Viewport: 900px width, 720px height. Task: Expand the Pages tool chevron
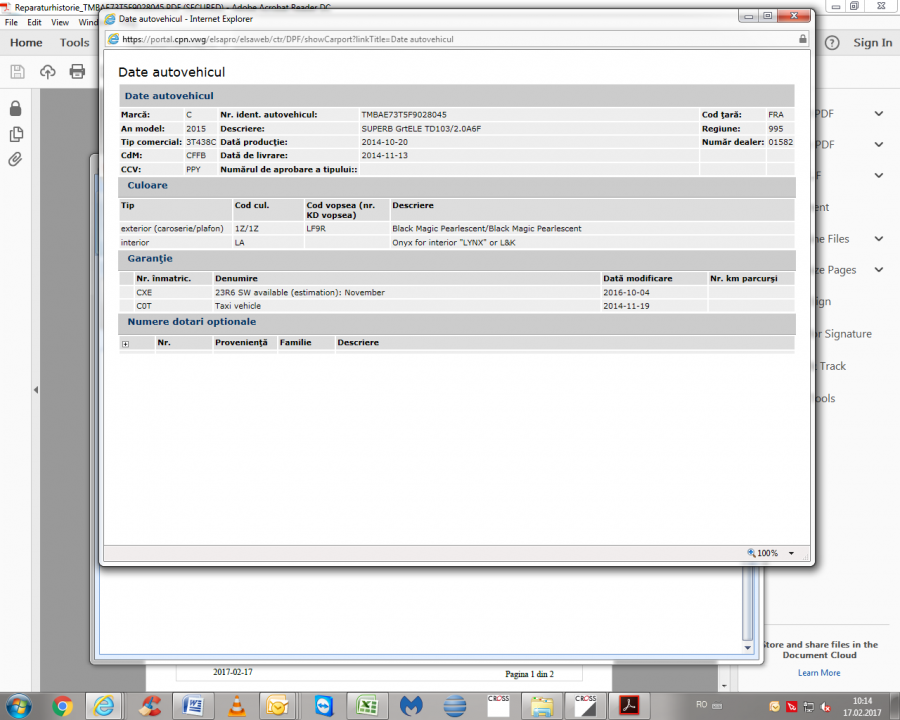coord(878,270)
